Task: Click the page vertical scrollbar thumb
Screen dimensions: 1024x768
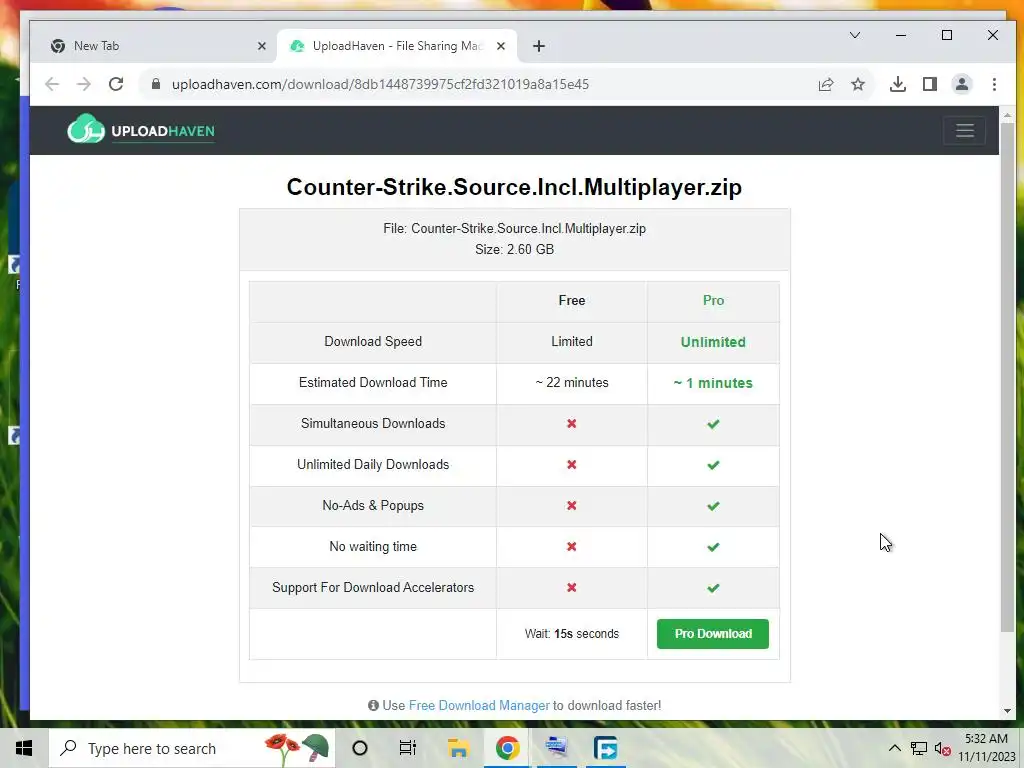Action: pyautogui.click(x=1007, y=376)
